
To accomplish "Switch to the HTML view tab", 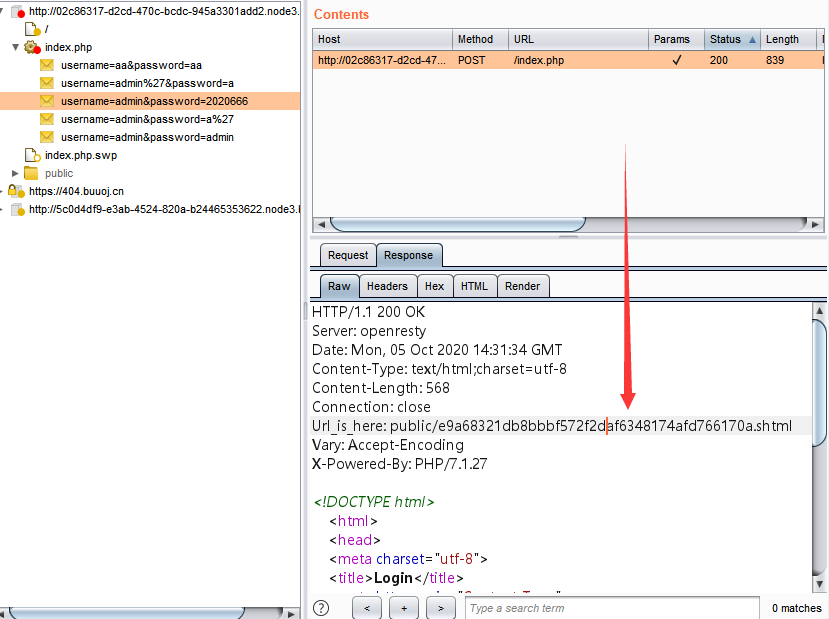I will (474, 286).
